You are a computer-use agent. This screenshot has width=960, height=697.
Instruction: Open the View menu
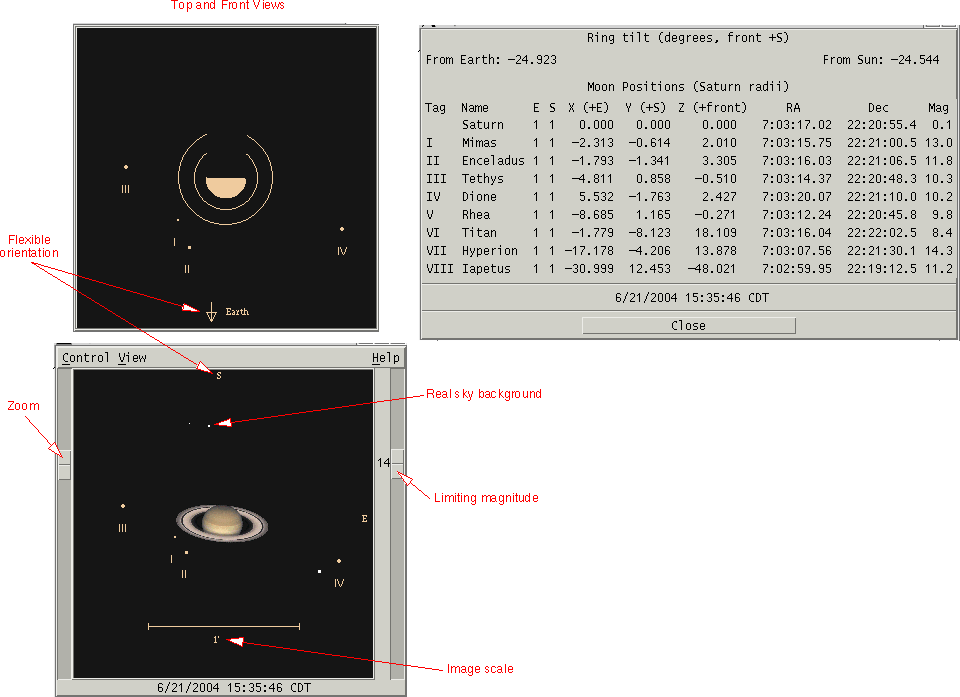tap(132, 358)
